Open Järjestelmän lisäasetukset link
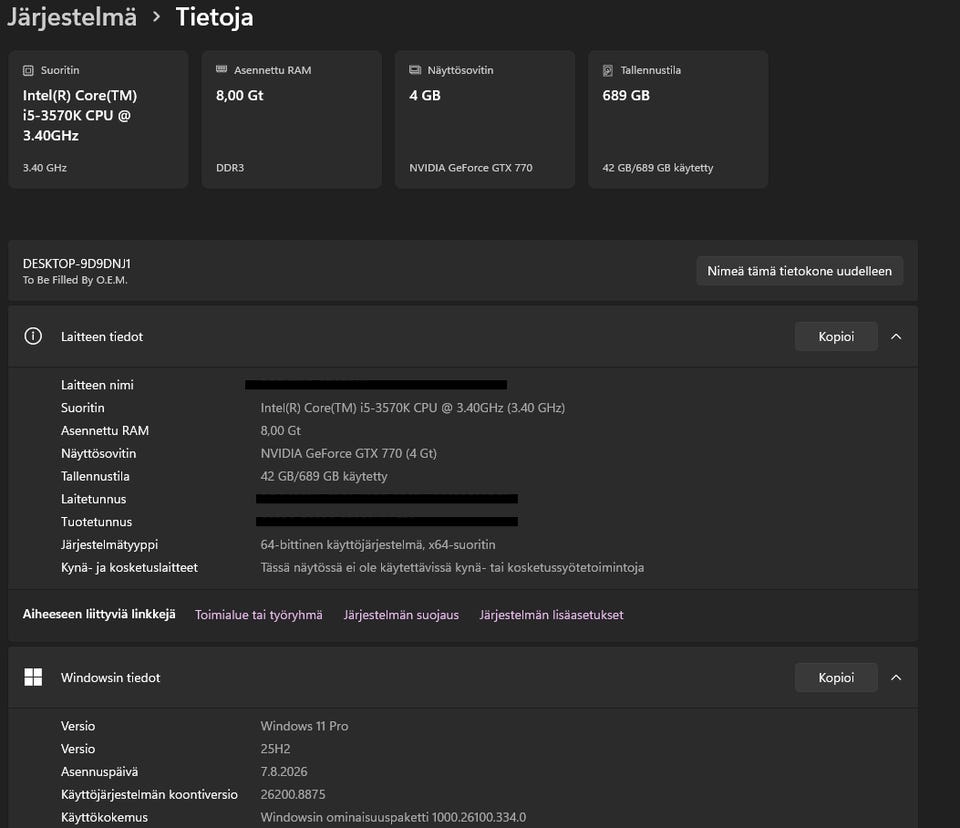 551,615
